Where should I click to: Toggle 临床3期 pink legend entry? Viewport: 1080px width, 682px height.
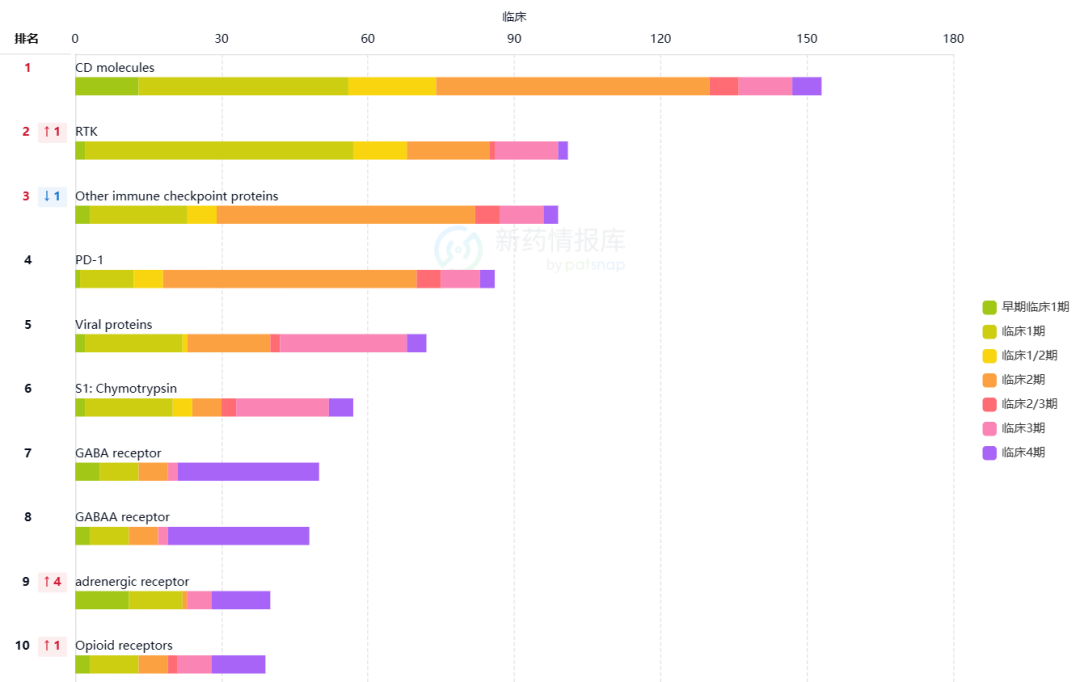click(1014, 428)
